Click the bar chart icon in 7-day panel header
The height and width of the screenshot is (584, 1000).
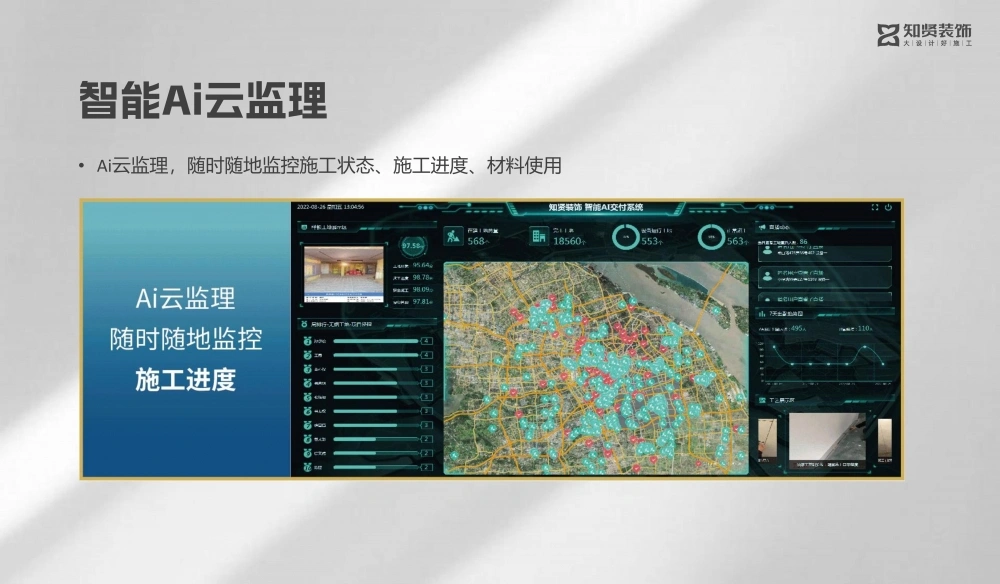click(761, 314)
